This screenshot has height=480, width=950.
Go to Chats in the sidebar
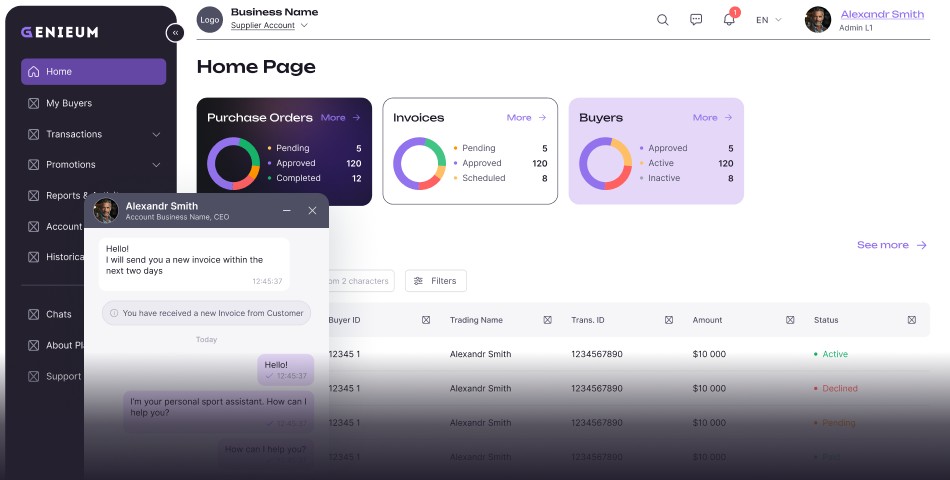pos(58,314)
